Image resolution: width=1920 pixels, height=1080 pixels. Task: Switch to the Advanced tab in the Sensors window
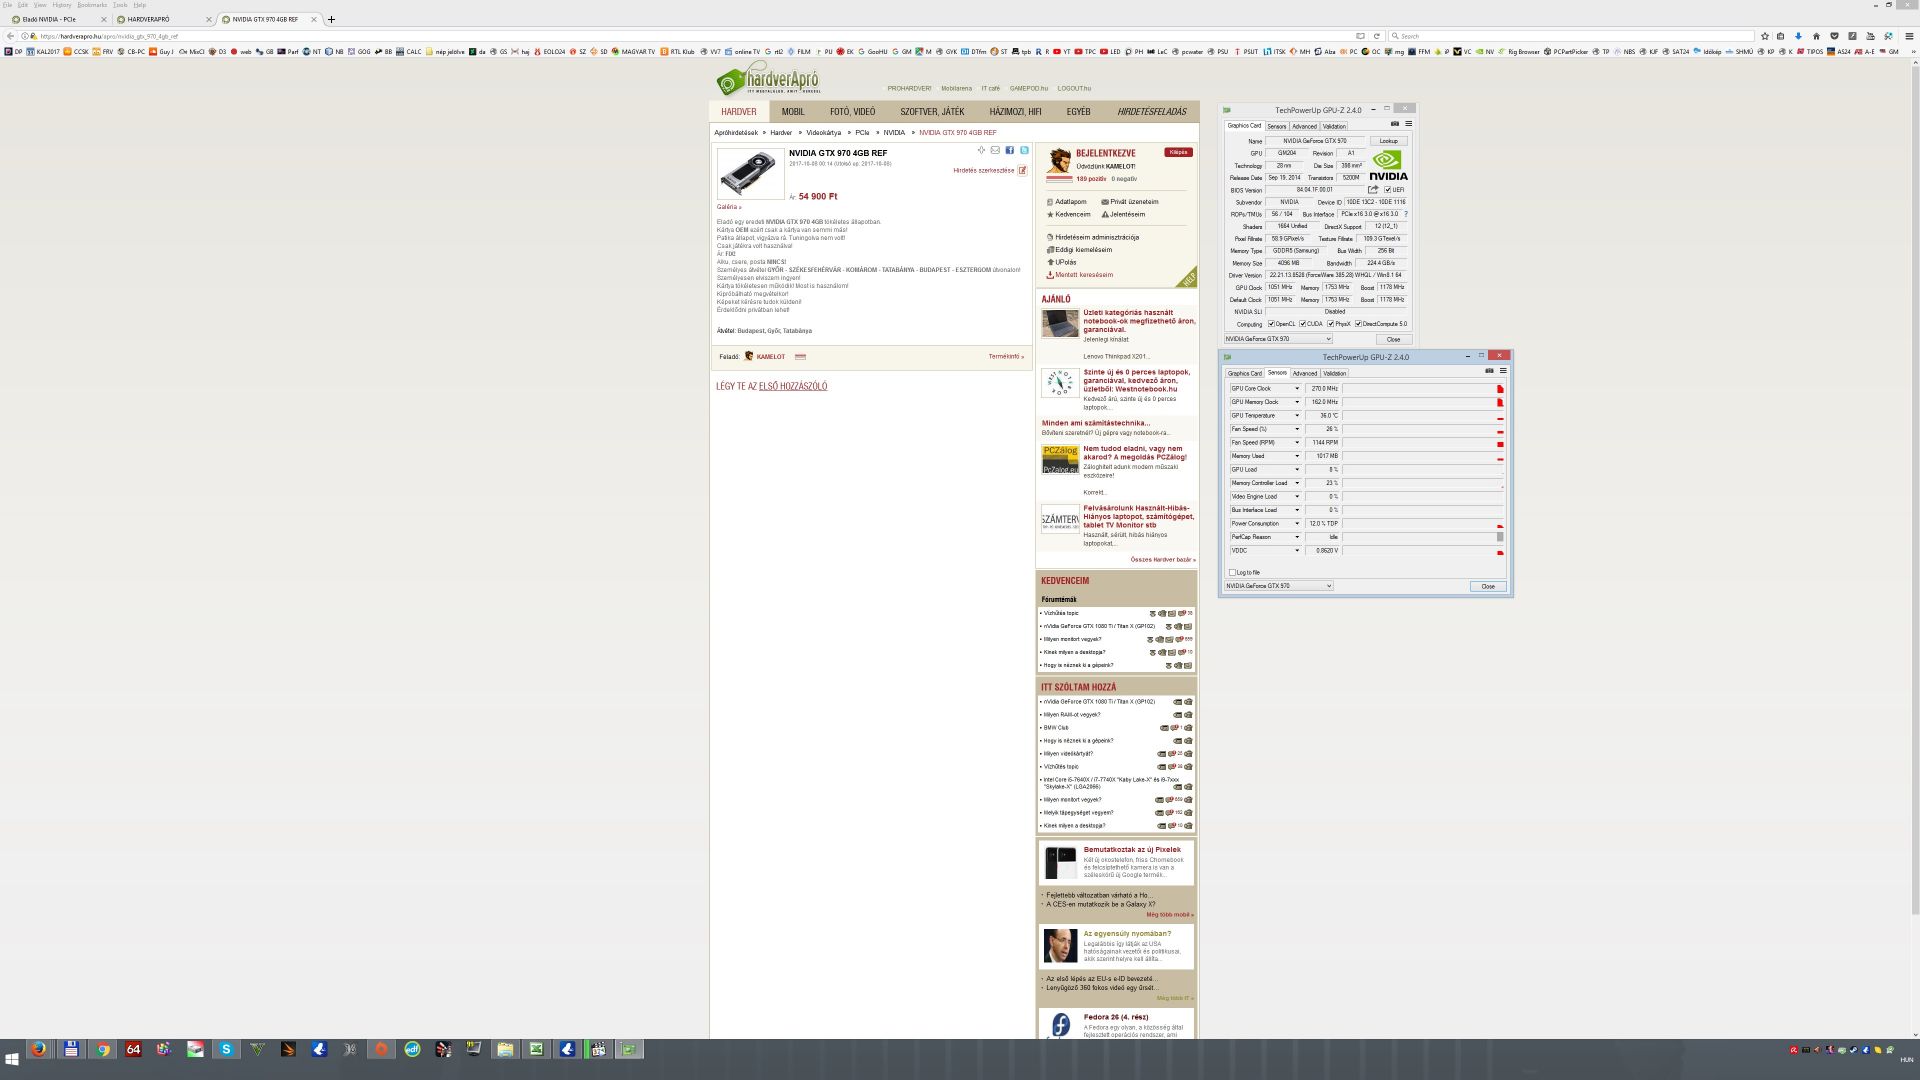1304,373
